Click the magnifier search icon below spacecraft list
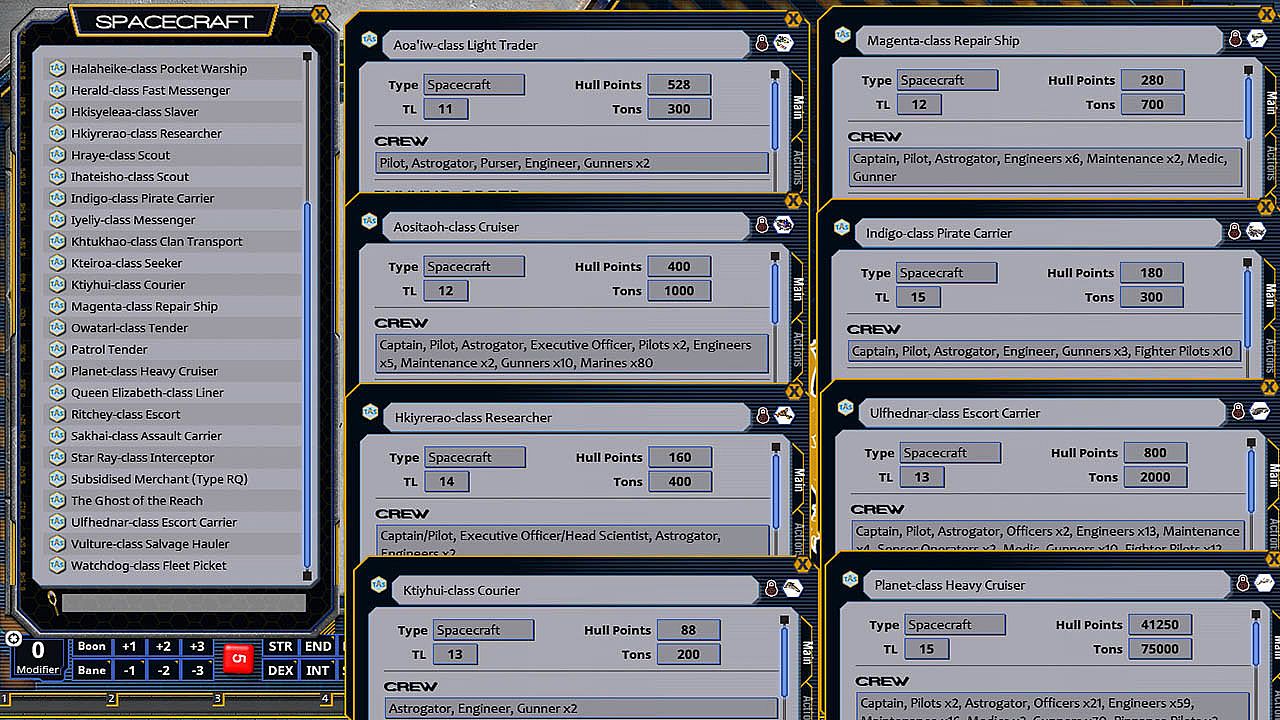 coord(51,600)
